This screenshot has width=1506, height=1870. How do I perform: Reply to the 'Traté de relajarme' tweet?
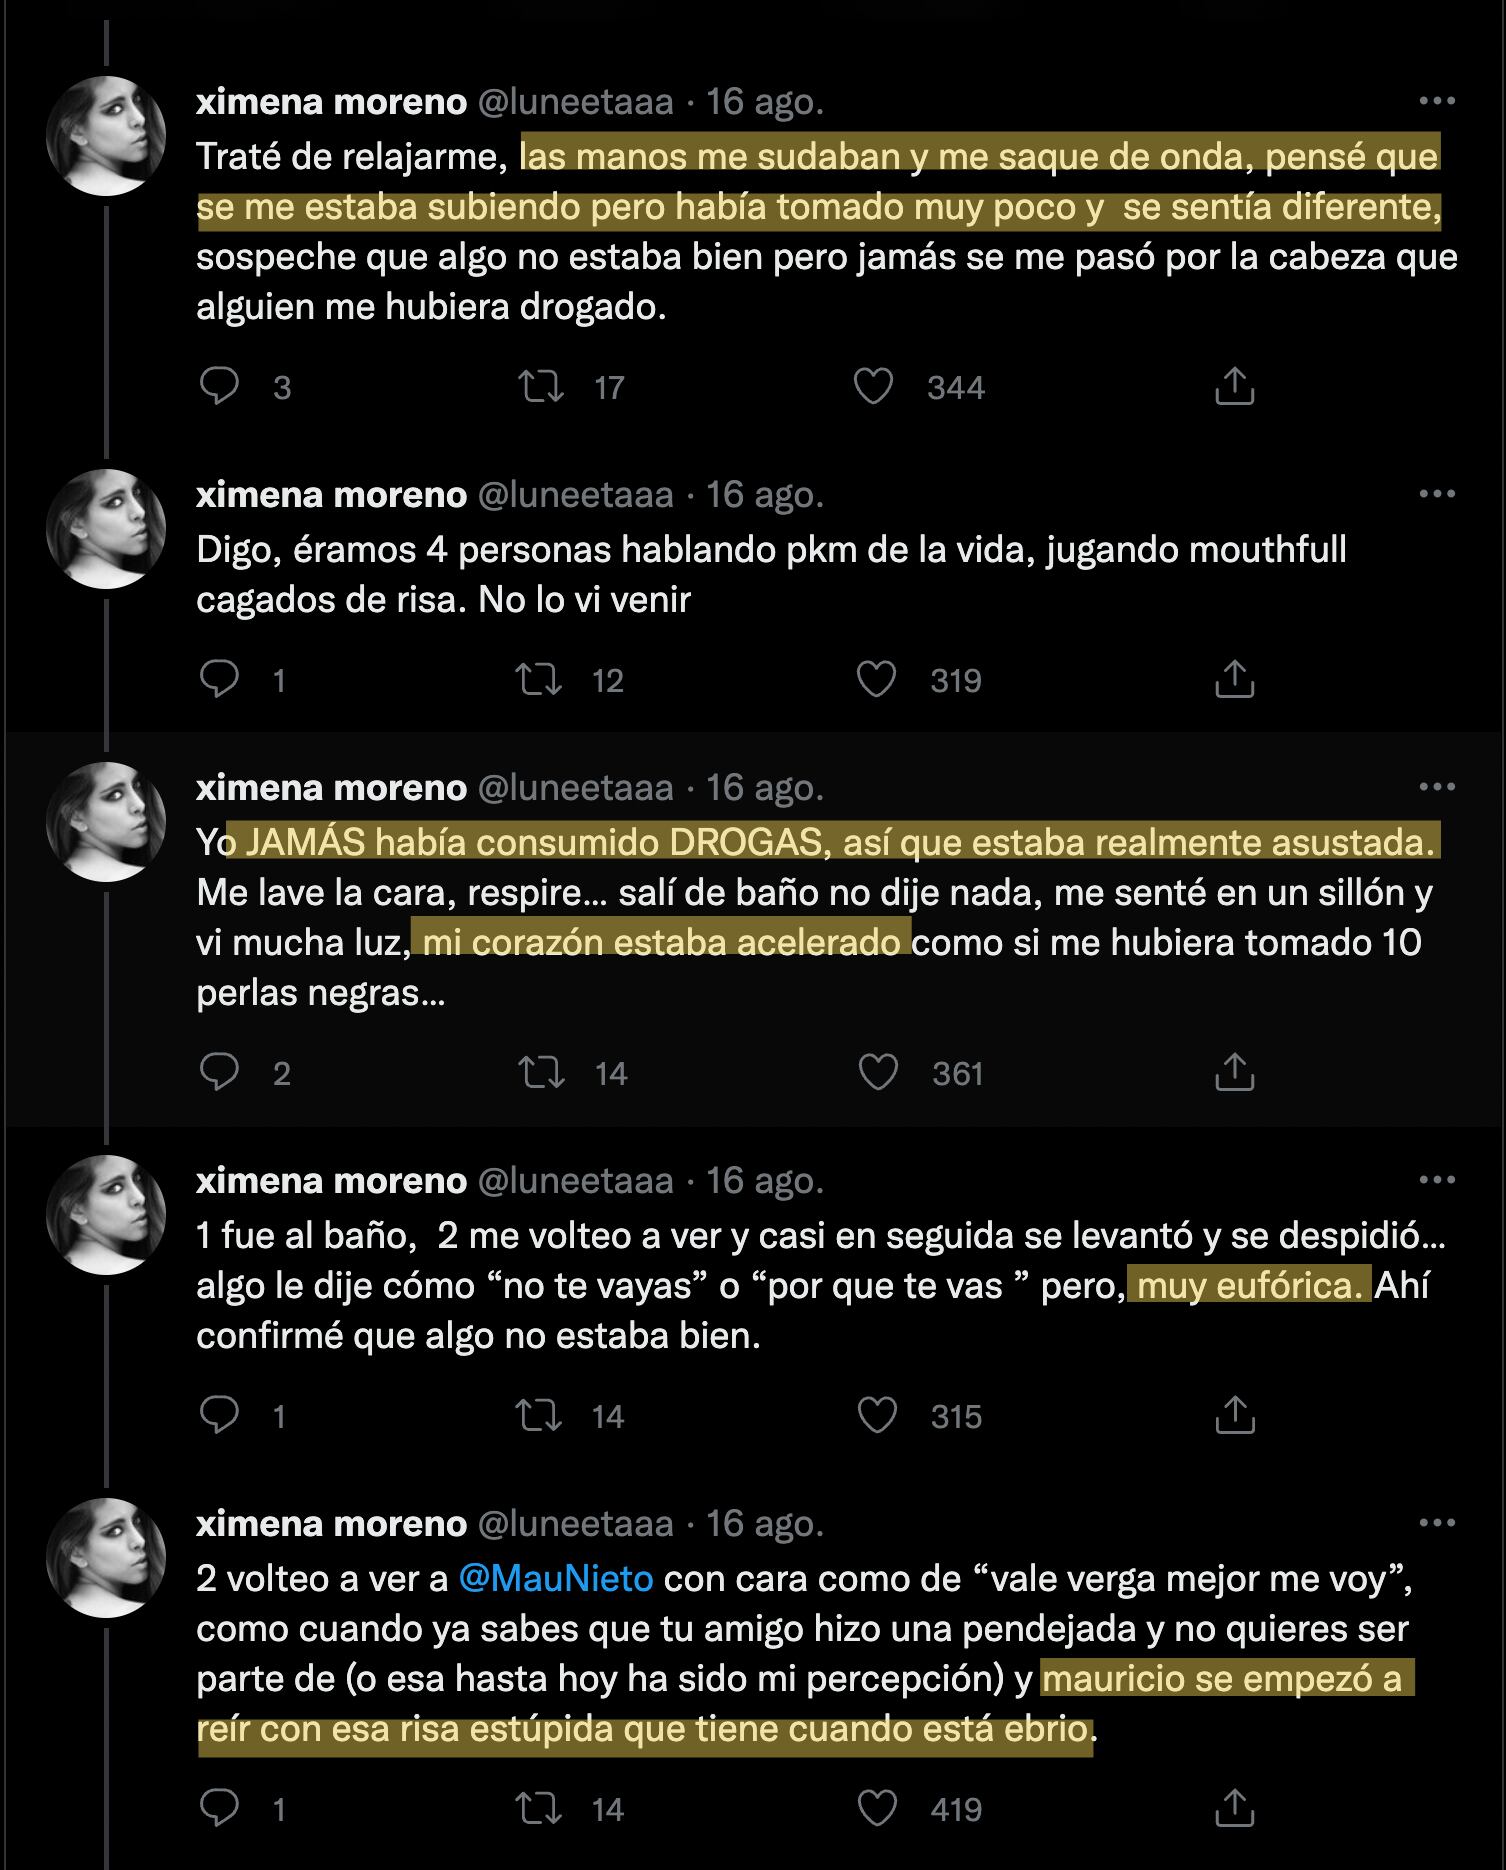point(219,386)
